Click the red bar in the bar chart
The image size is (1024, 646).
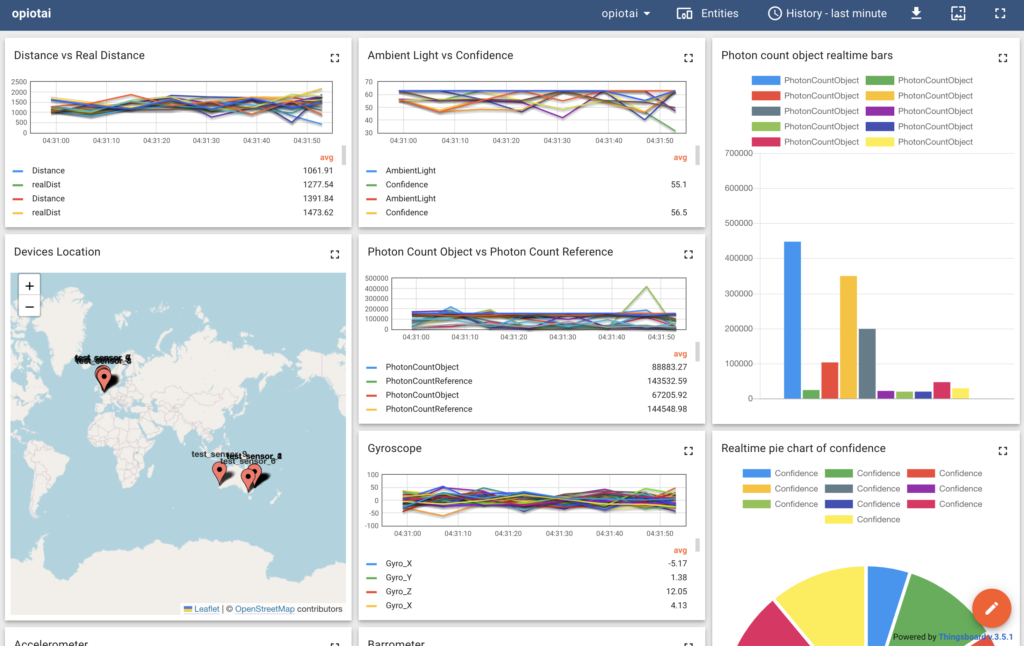829,380
